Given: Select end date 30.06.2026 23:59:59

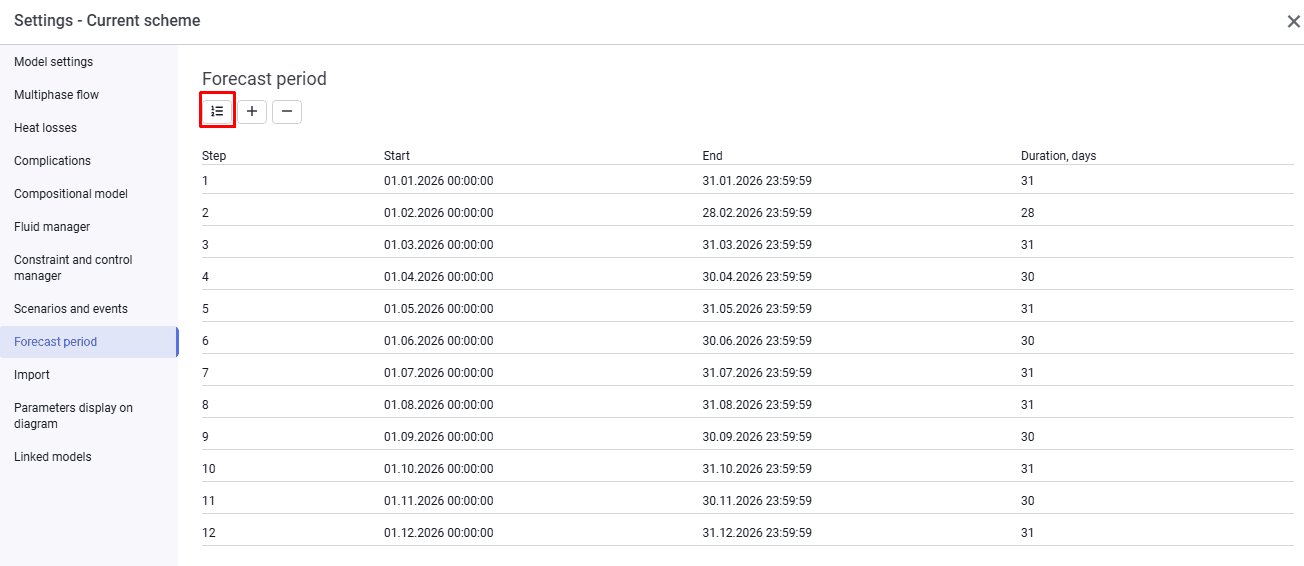Looking at the screenshot, I should (757, 341).
